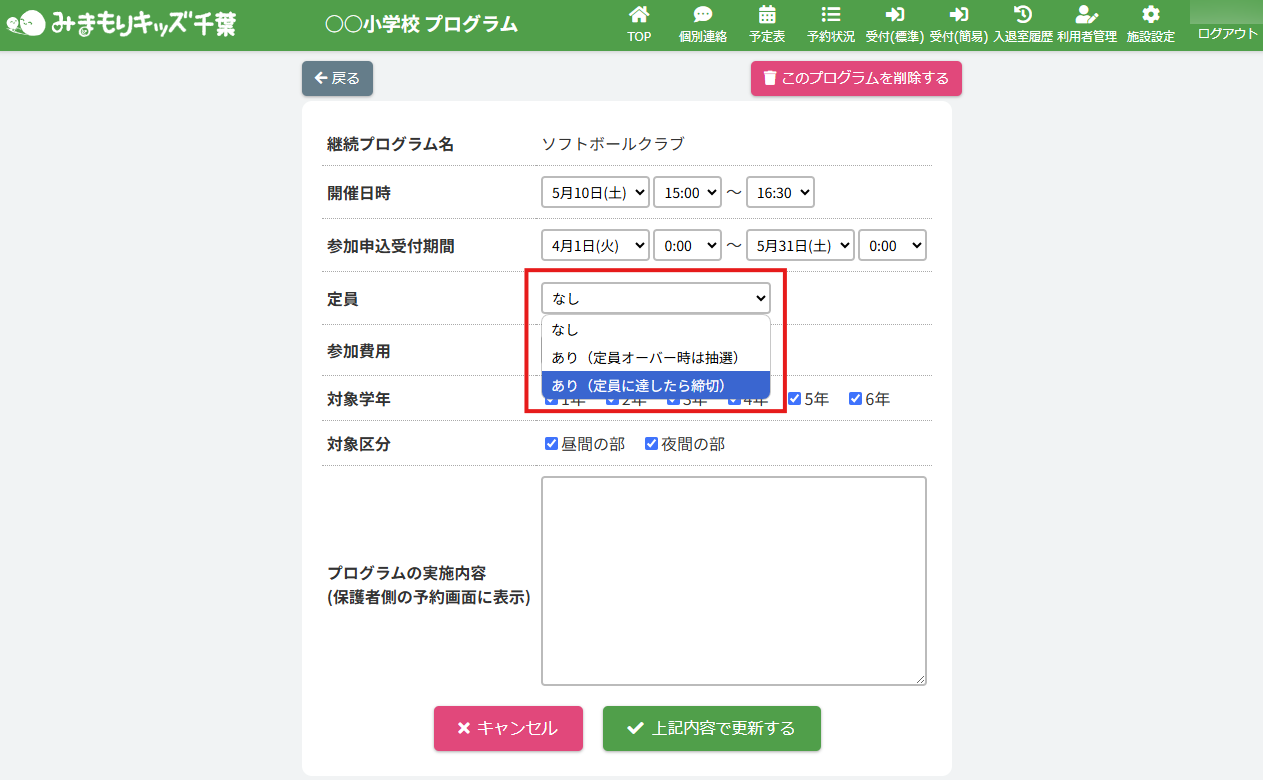Expand the 5月10日(土) event date dropdown
Screen dimensions: 1263x780
595,193
